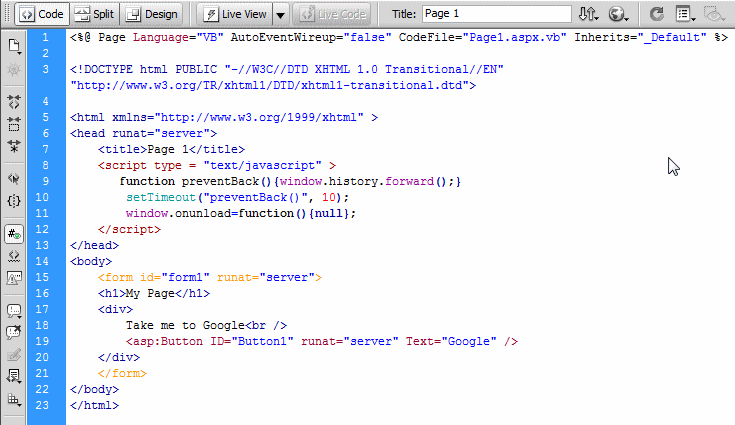The height and width of the screenshot is (425, 735).
Task: Open the Live View options dropdown arrow
Action: pos(280,15)
